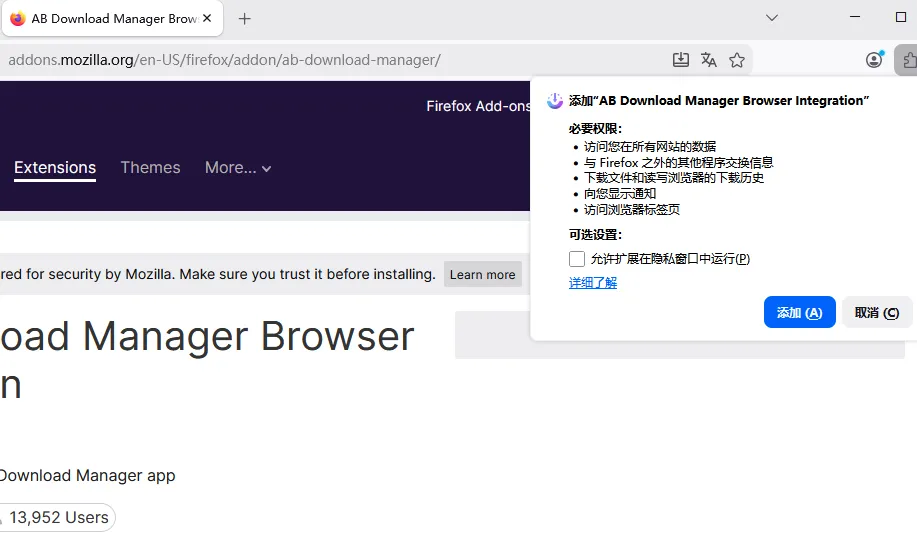Click the 13,952 Users badge
Viewport: 917px width, 535px height.
click(x=58, y=517)
